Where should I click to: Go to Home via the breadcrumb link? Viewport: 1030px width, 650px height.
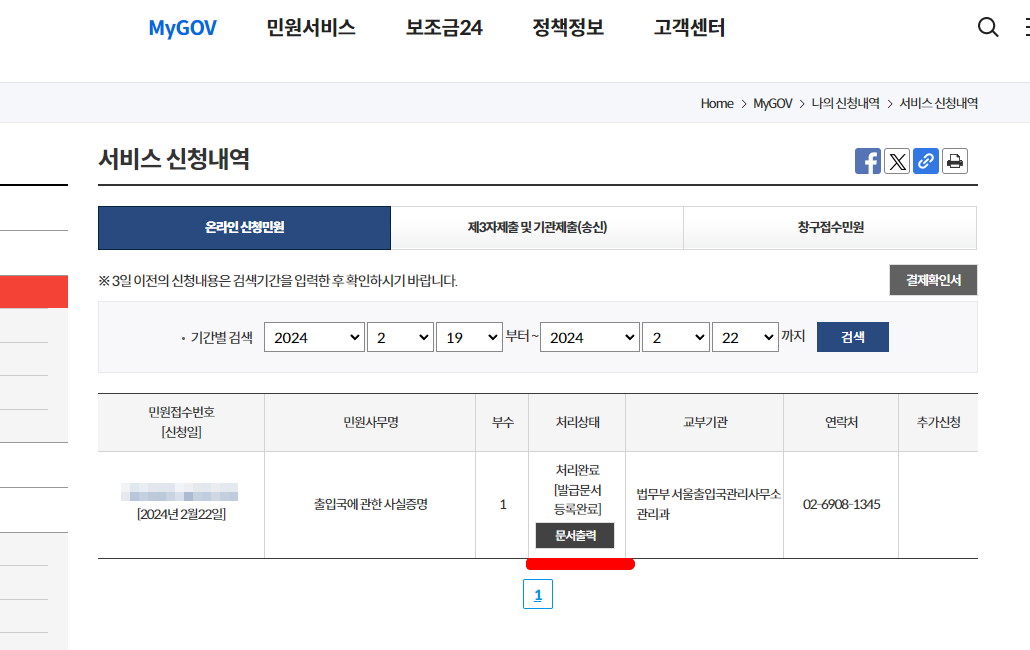point(717,103)
